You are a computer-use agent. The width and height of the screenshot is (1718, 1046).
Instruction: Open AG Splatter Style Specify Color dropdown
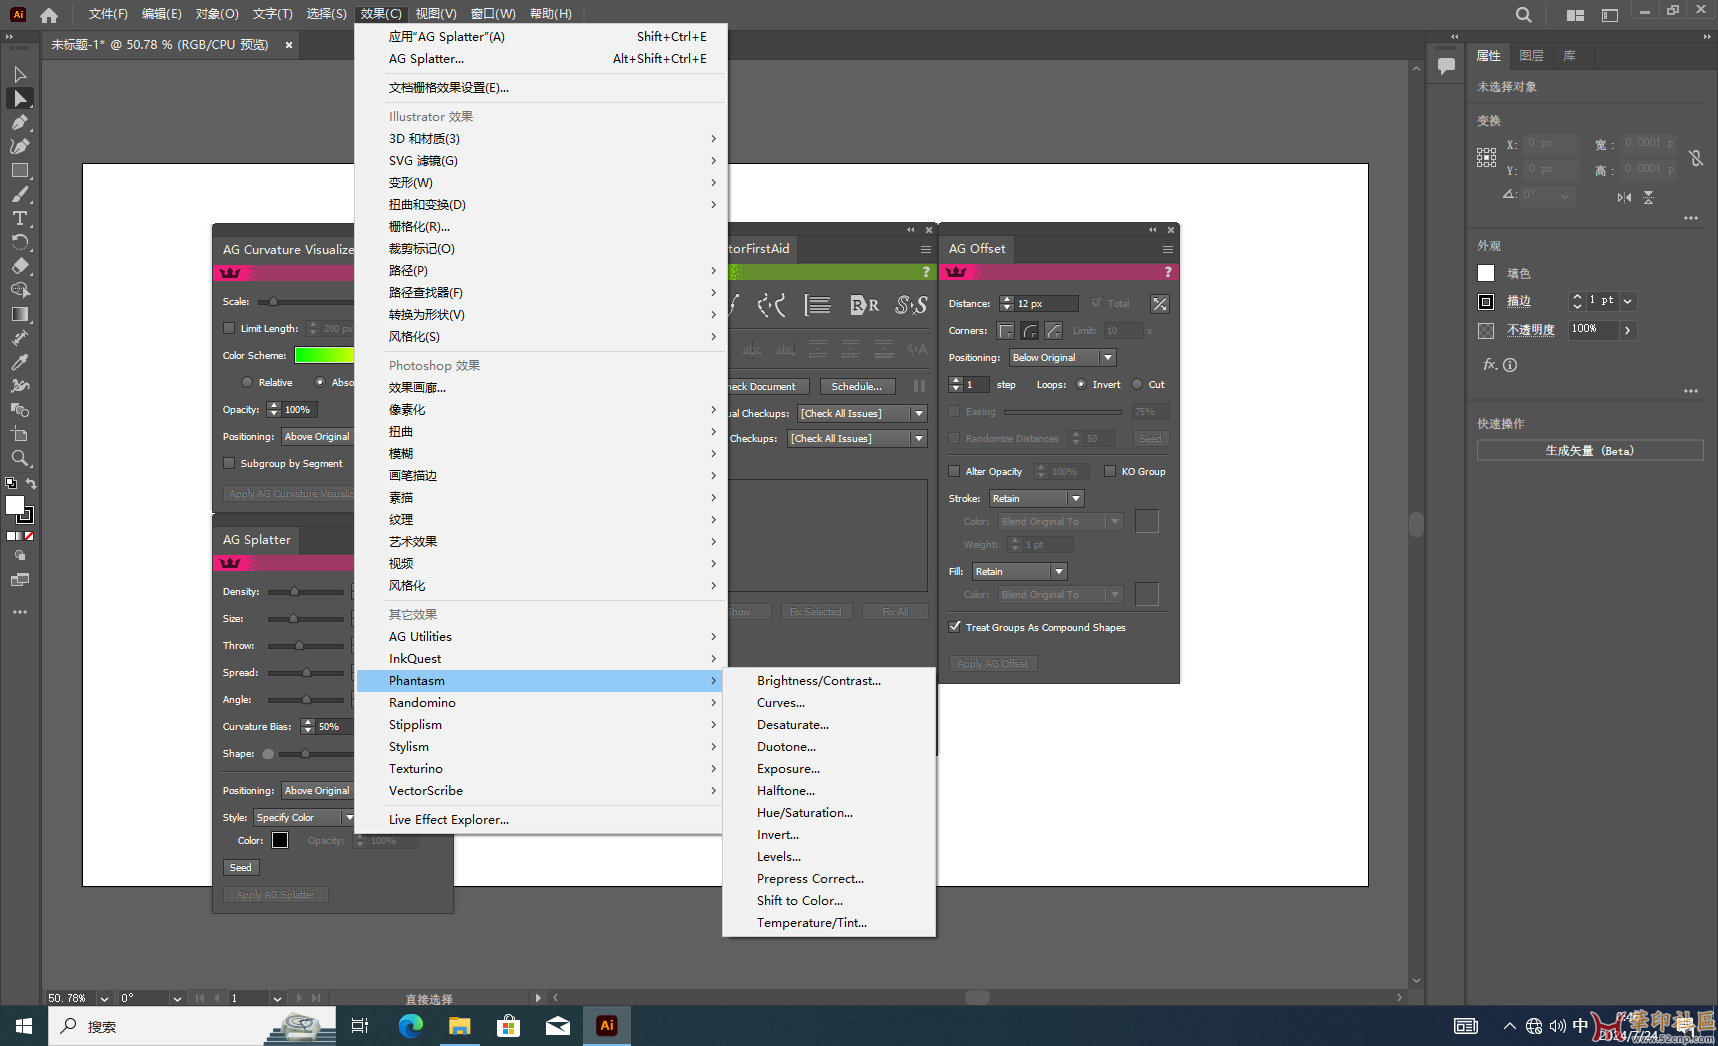click(x=304, y=817)
